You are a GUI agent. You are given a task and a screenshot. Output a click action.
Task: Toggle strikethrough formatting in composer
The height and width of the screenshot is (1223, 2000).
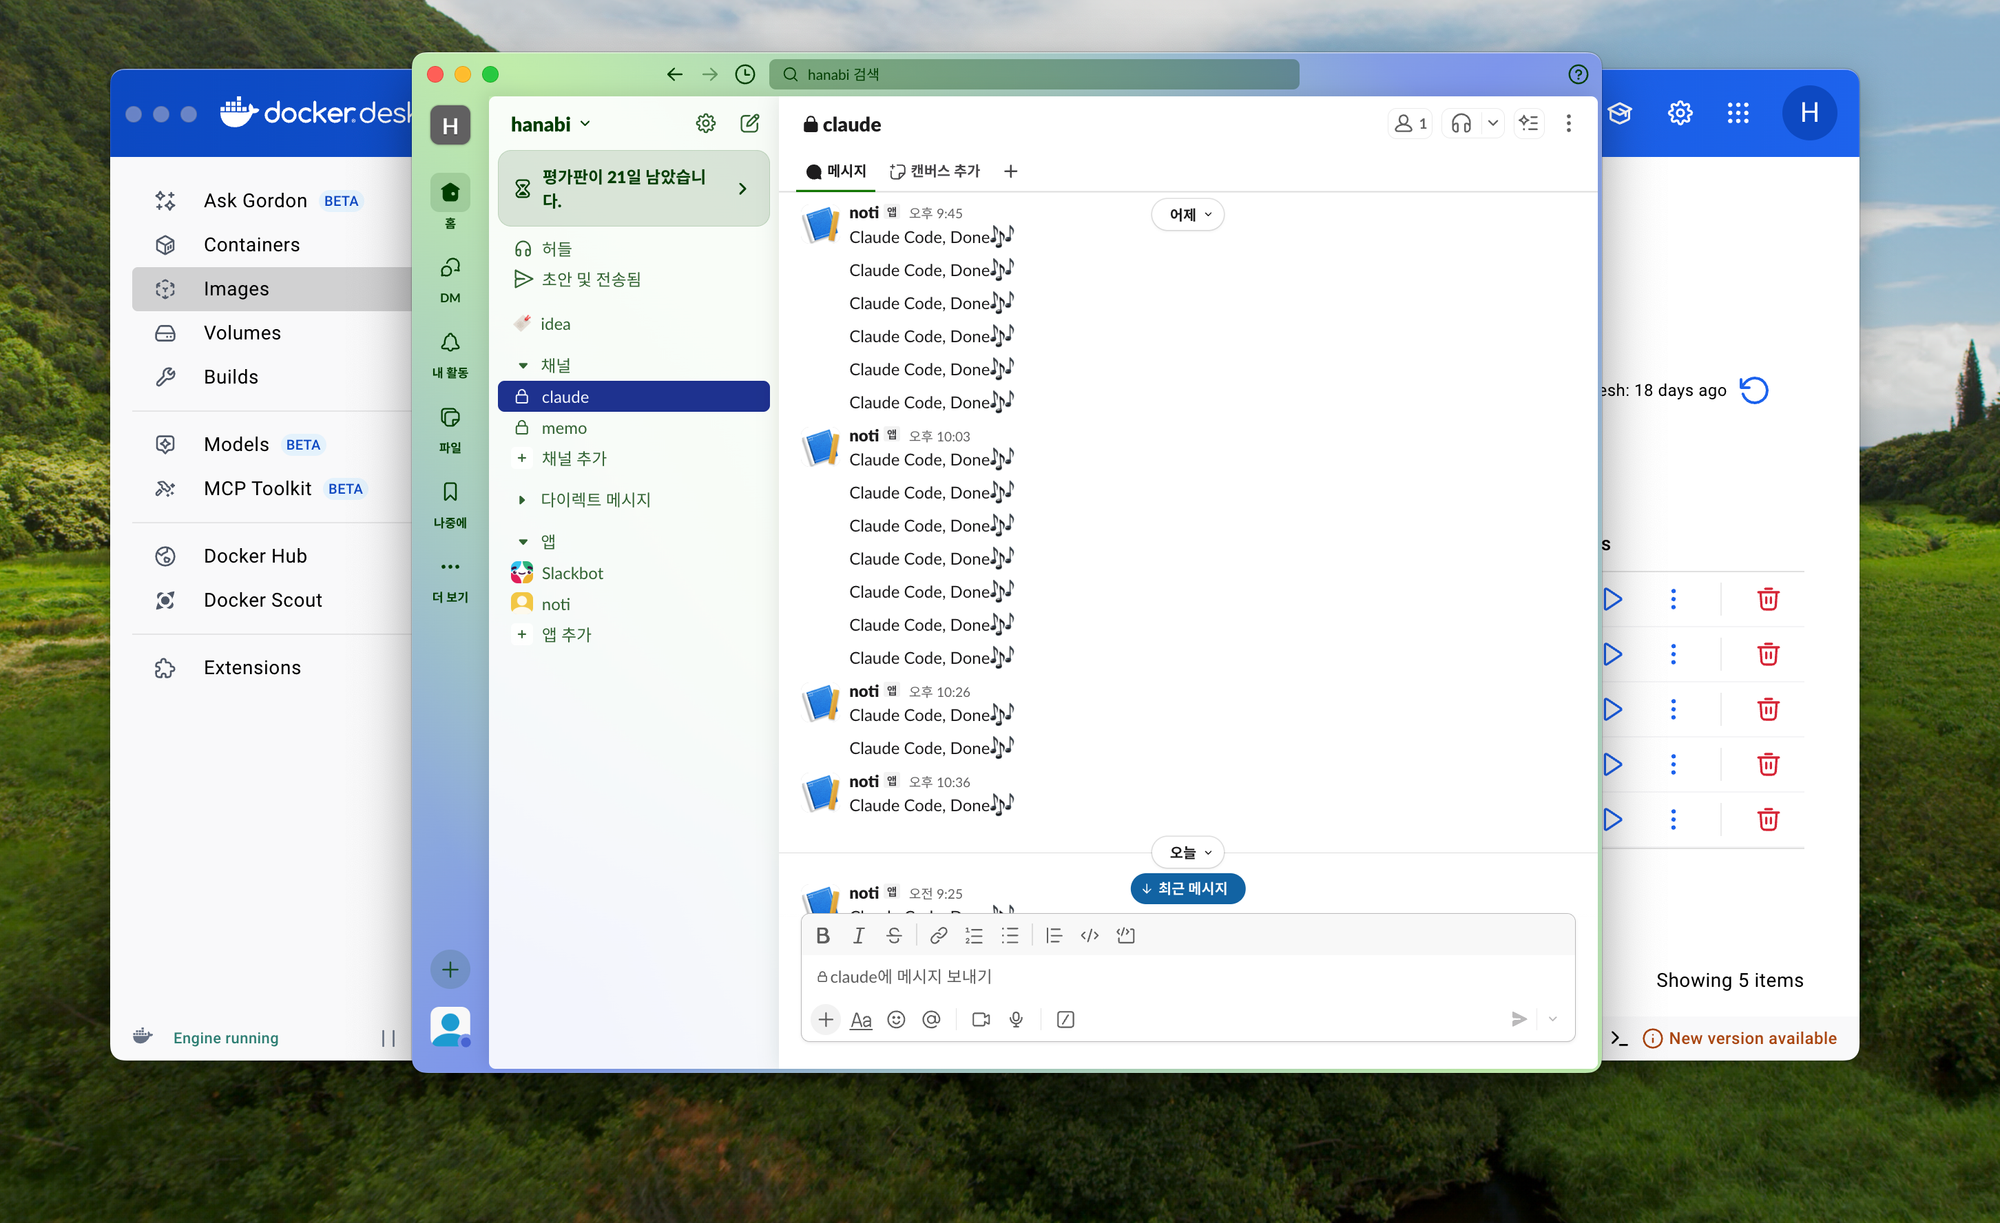[894, 935]
